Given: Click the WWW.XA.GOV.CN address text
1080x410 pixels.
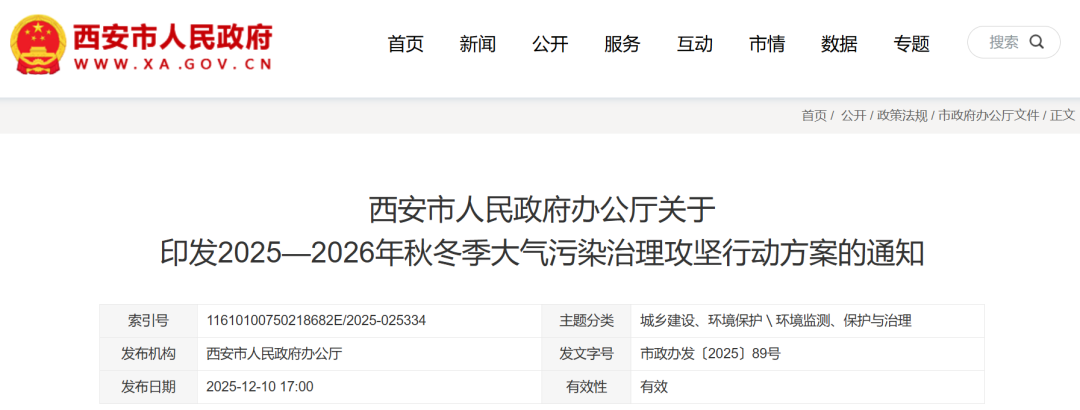Looking at the screenshot, I should click(x=173, y=65).
